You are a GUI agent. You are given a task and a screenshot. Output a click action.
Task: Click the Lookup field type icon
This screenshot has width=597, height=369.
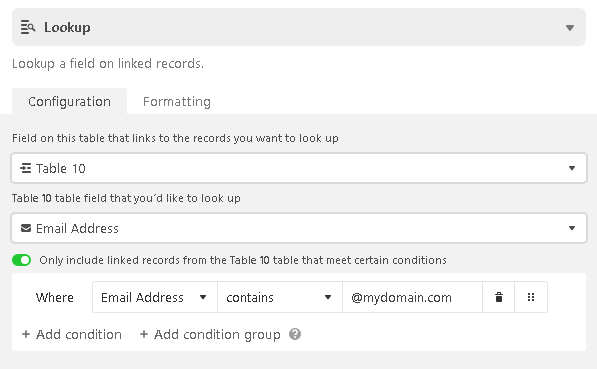click(x=28, y=27)
